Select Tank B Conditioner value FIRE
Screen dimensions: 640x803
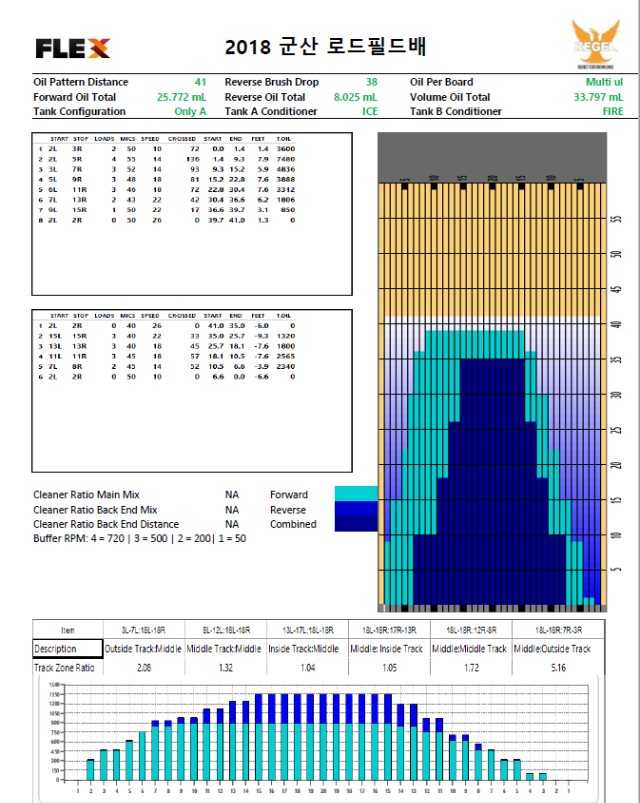(x=612, y=111)
